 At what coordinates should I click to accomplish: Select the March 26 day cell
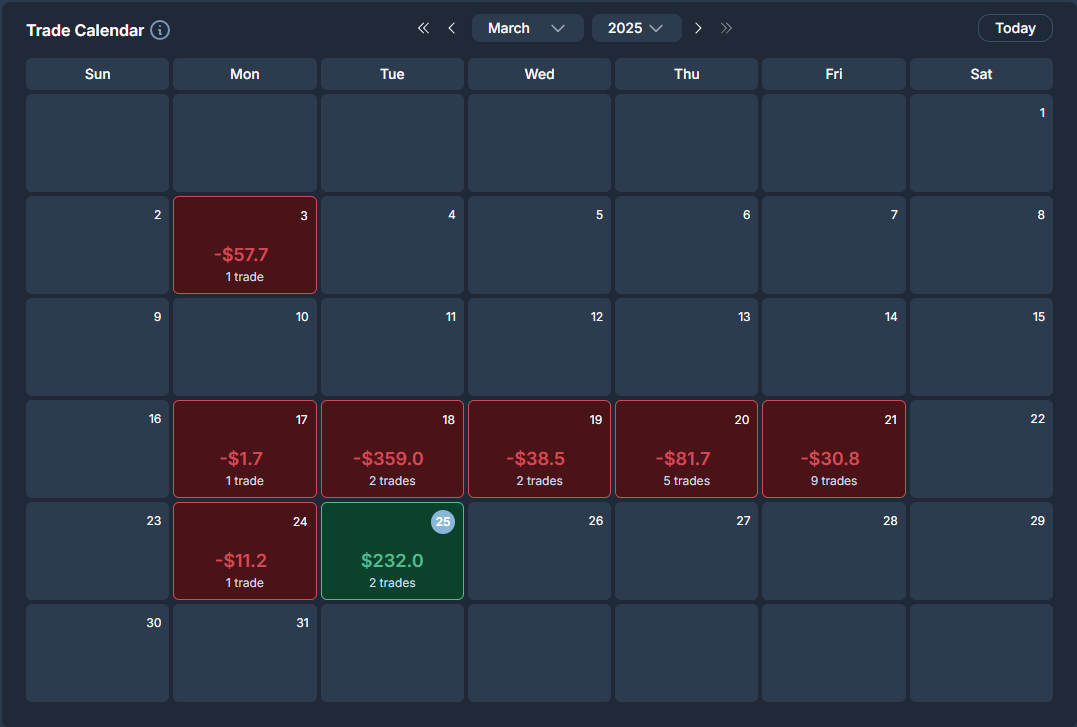[539, 551]
